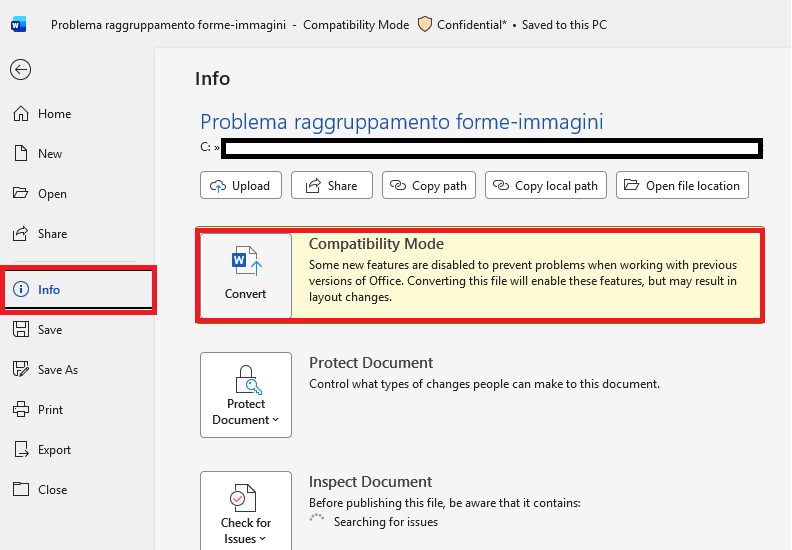This screenshot has height=550, width=792.
Task: Click the Print printer icon
Action: (x=21, y=409)
